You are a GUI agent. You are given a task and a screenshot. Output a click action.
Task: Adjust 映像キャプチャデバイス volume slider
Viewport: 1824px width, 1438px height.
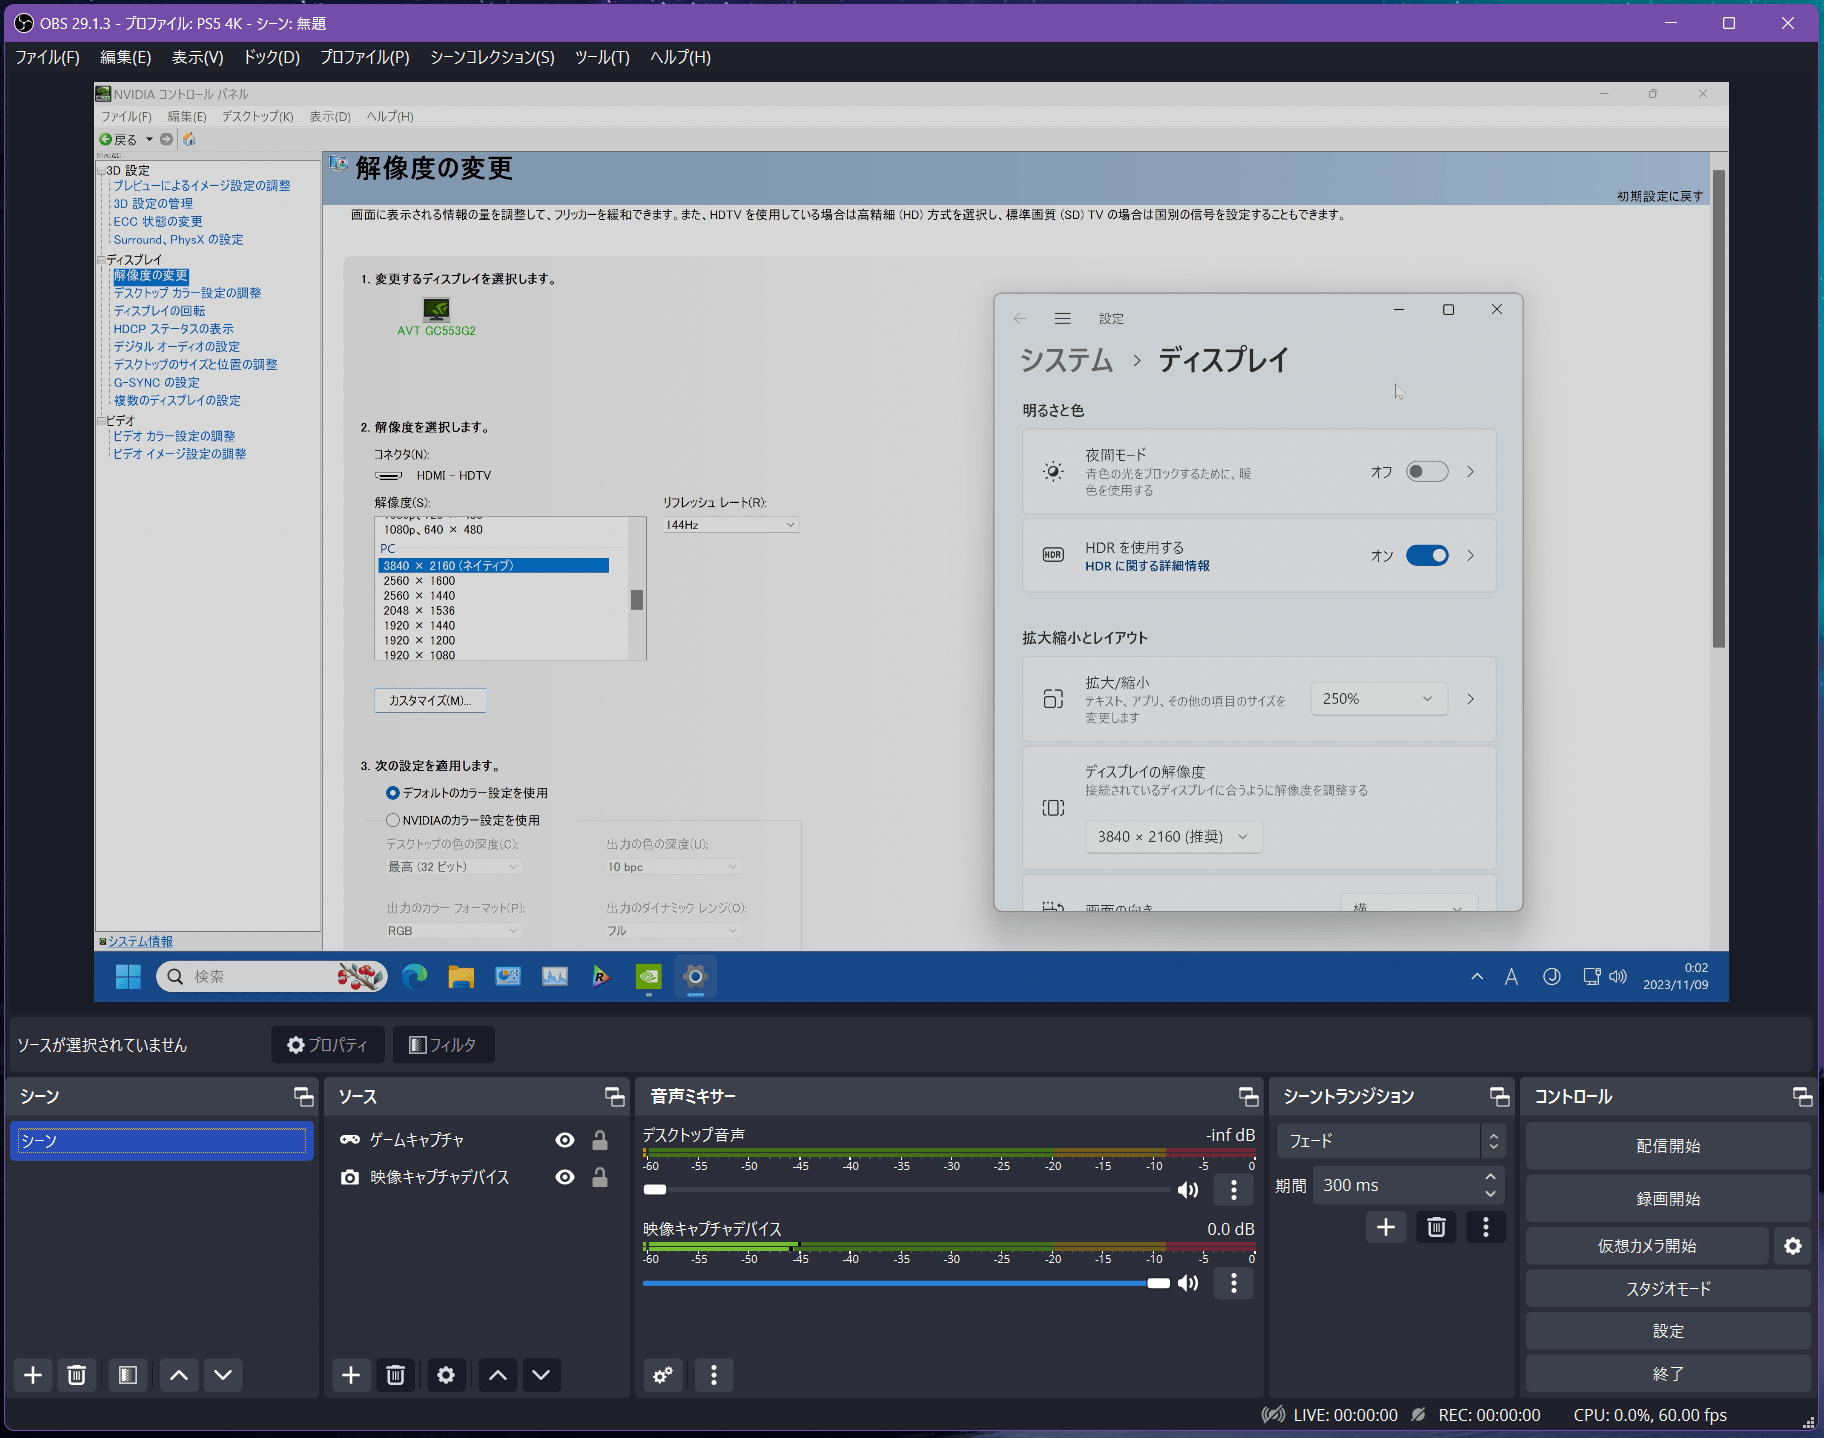907,1283
